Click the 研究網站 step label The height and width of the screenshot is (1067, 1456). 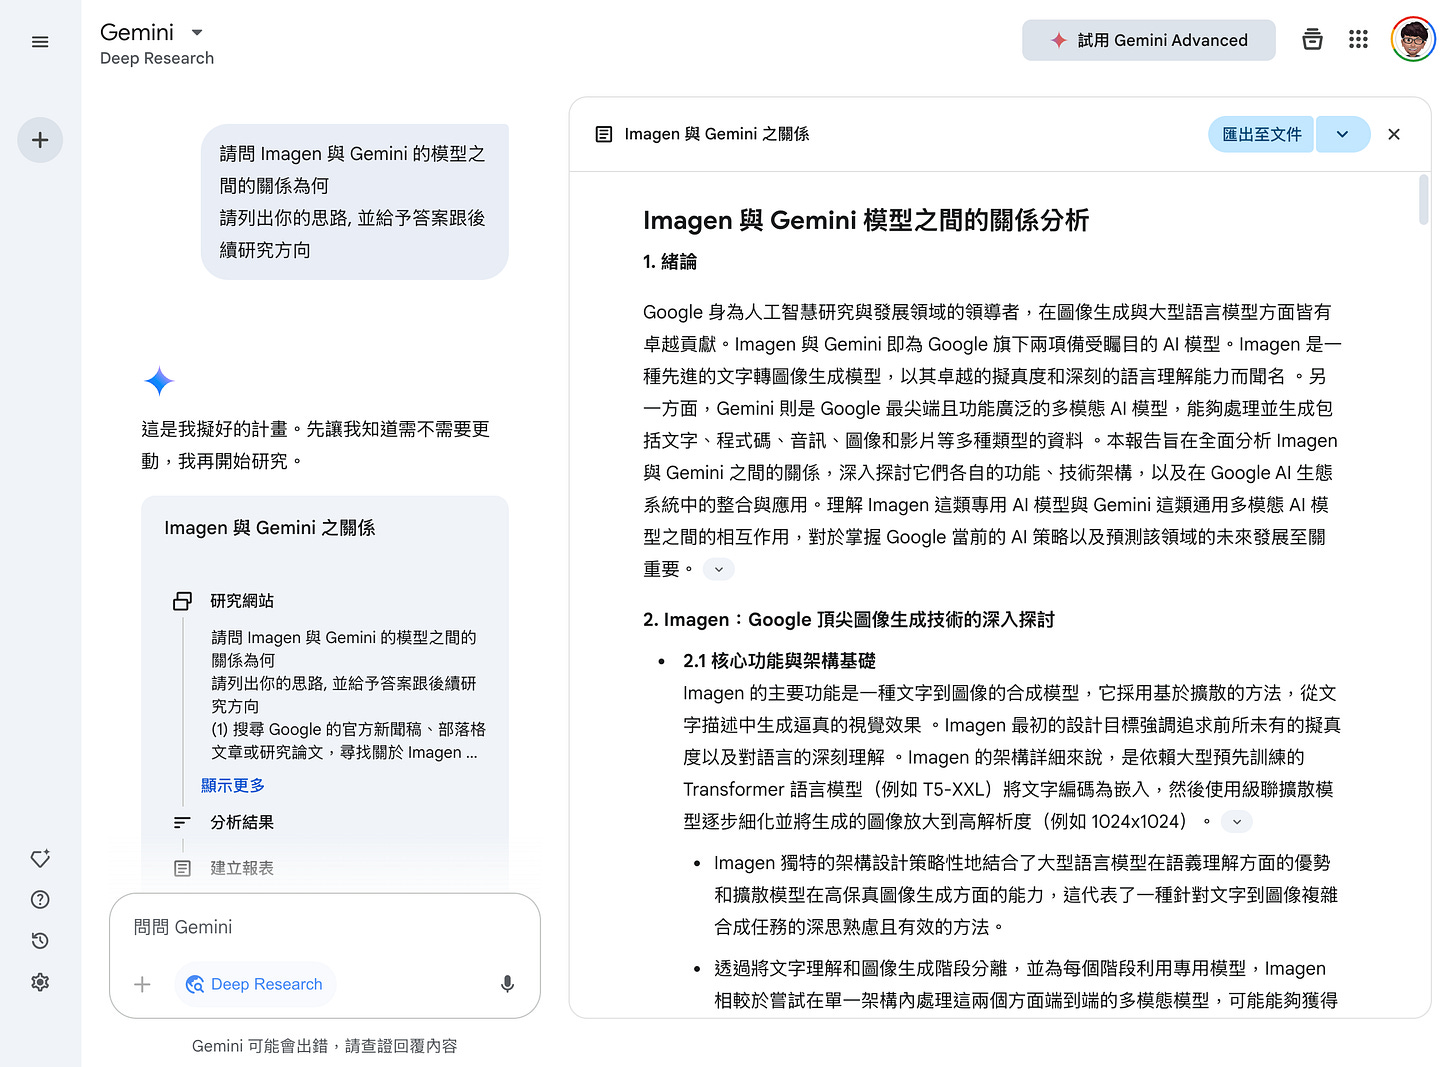(242, 601)
